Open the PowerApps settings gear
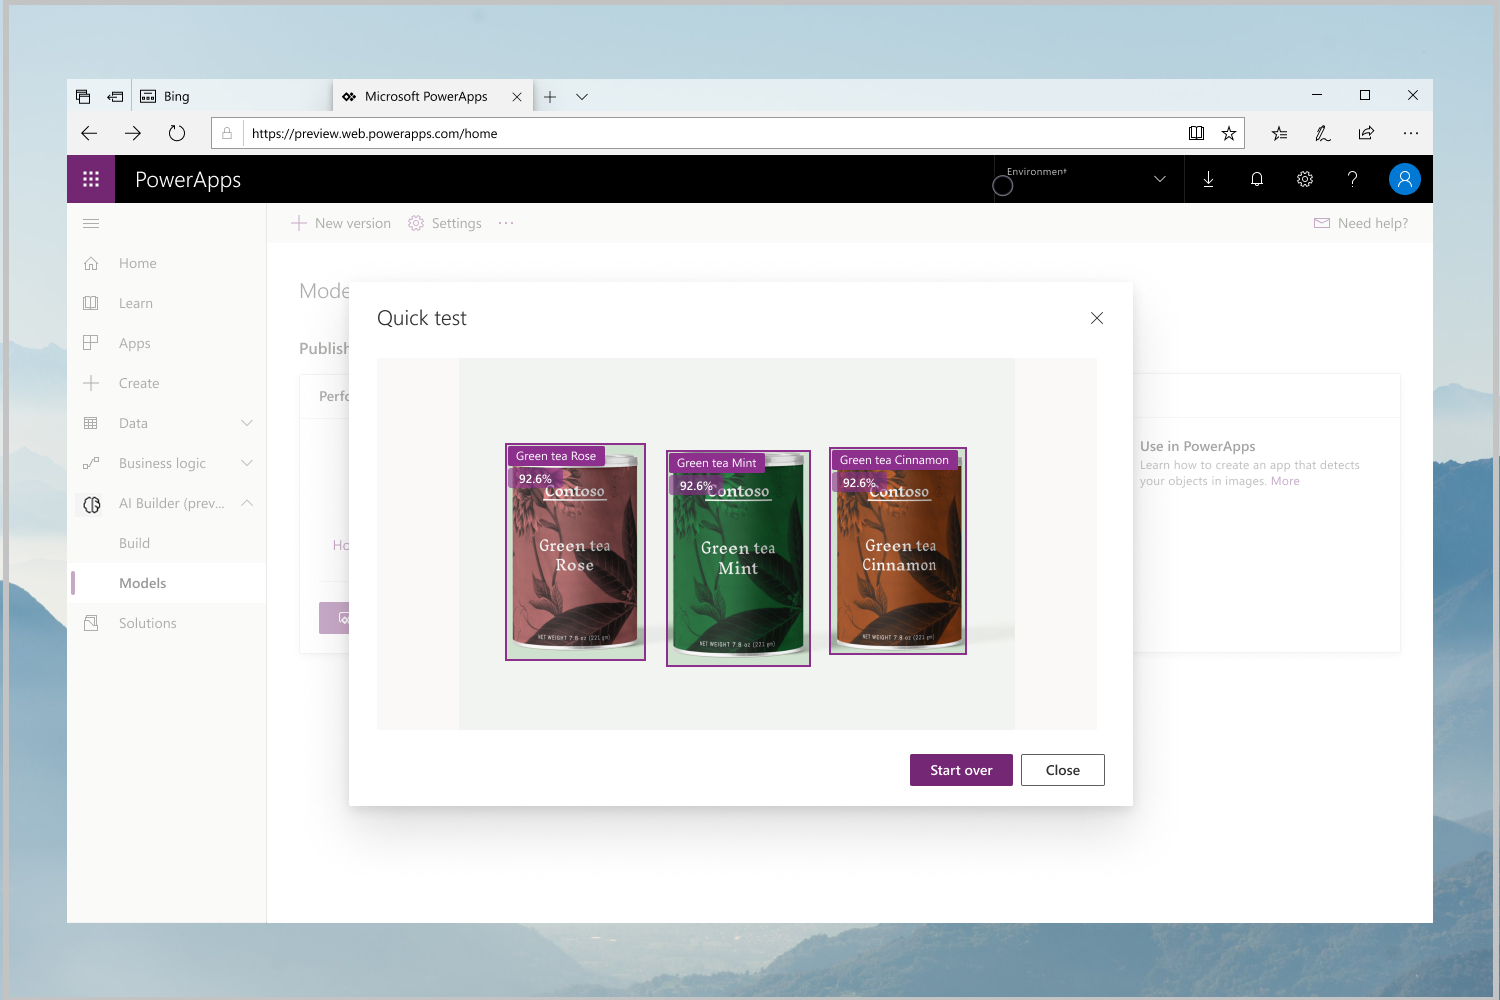Image resolution: width=1500 pixels, height=1000 pixels. pos(1305,179)
